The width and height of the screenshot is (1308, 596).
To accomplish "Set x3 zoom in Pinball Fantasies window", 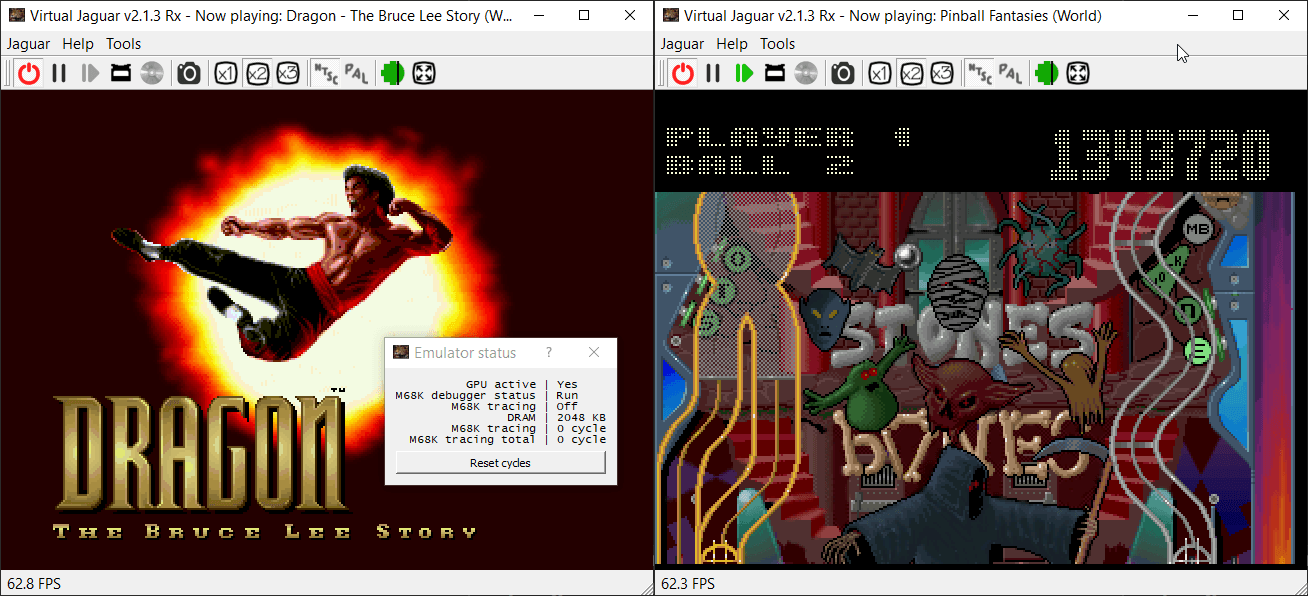I will click(942, 73).
